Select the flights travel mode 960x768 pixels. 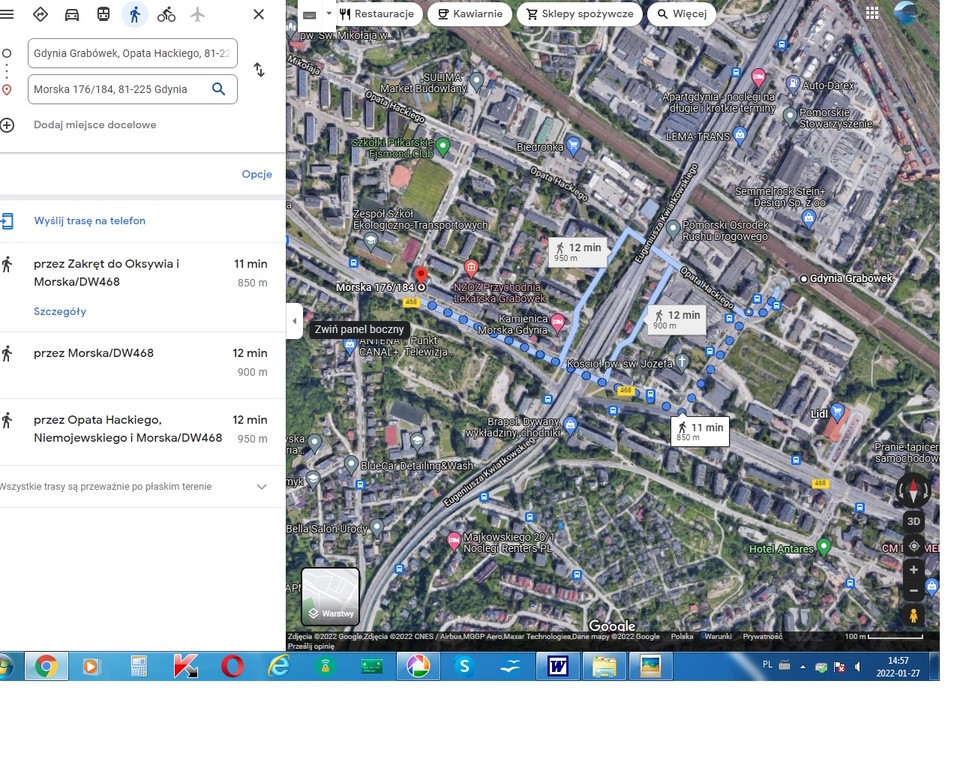(x=197, y=14)
